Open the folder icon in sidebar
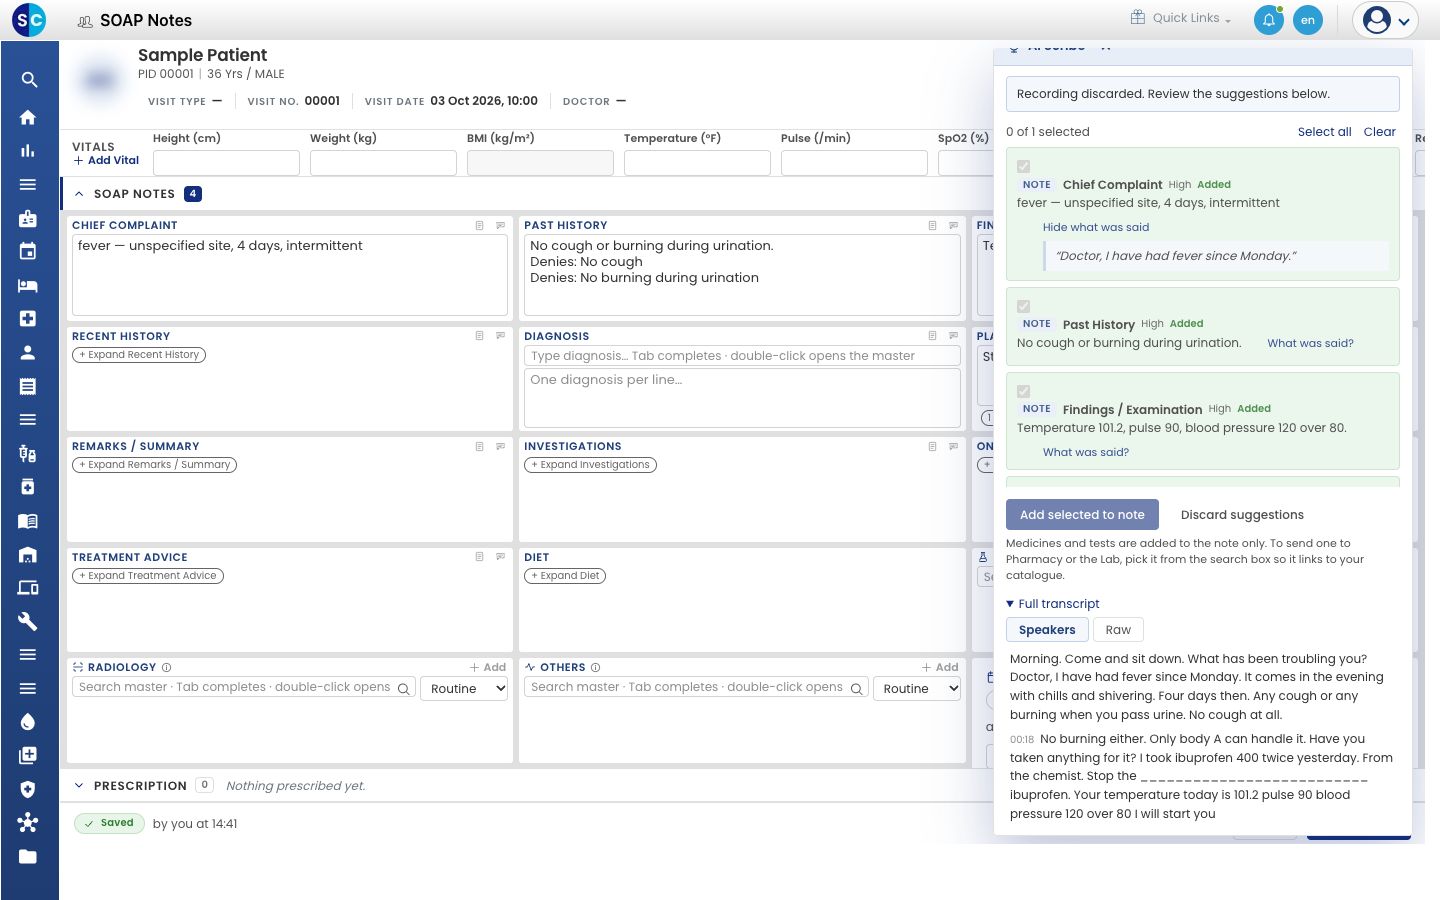The height and width of the screenshot is (900, 1440). point(28,856)
